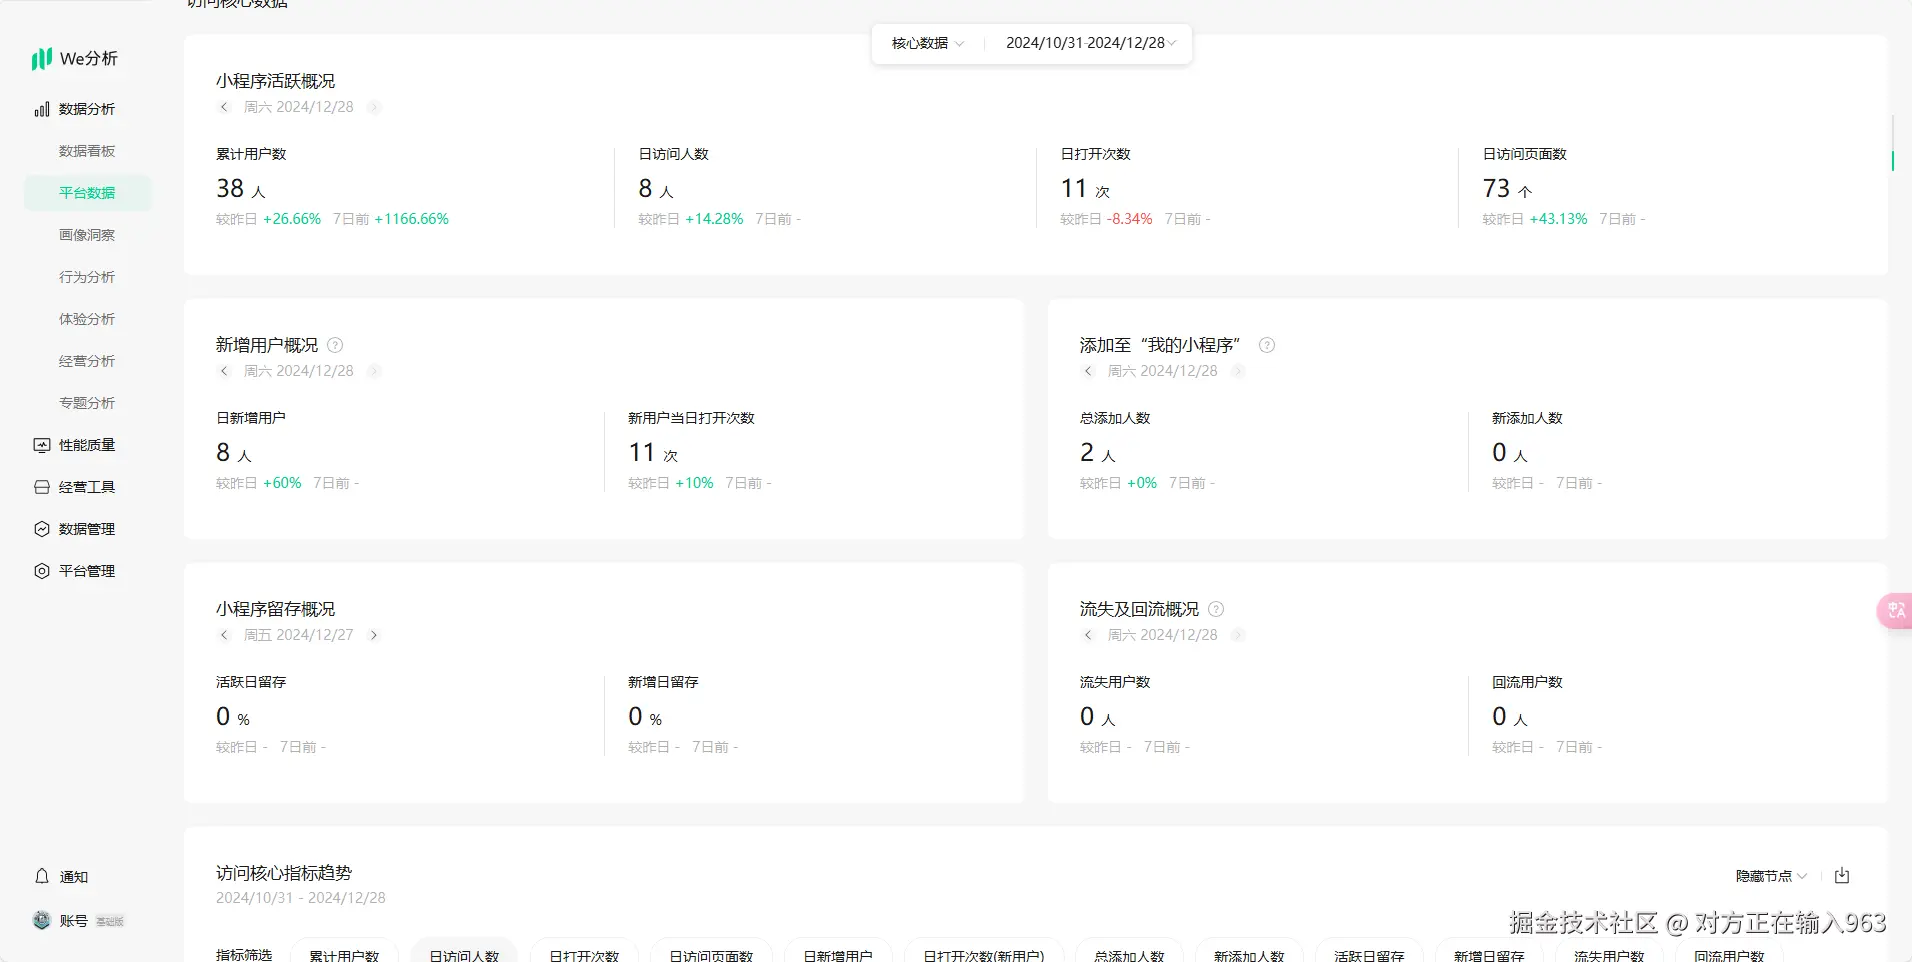This screenshot has height=962, width=1912.
Task: Click the 数据分析 bar chart icon
Action: [42, 109]
